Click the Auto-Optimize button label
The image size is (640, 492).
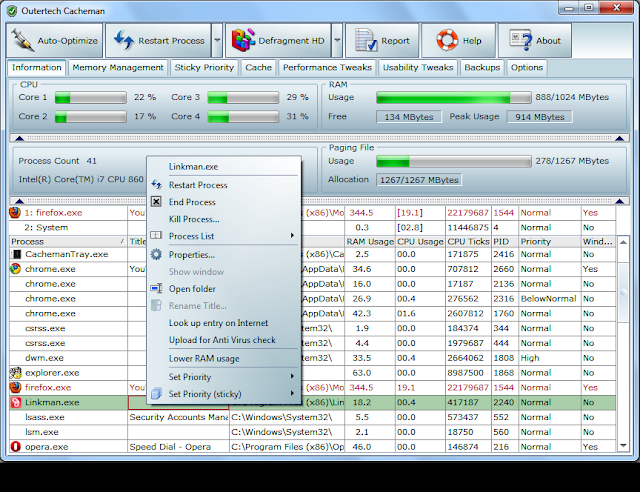[68, 41]
